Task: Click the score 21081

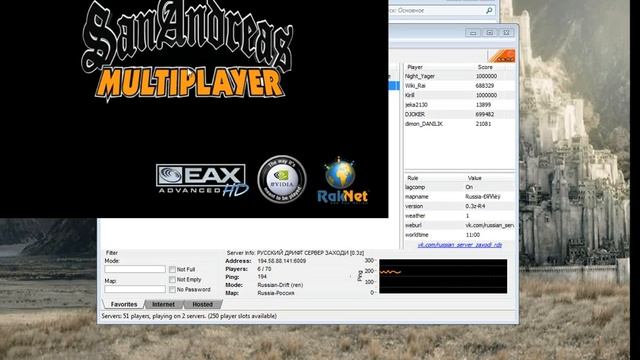Action: pyautogui.click(x=483, y=124)
